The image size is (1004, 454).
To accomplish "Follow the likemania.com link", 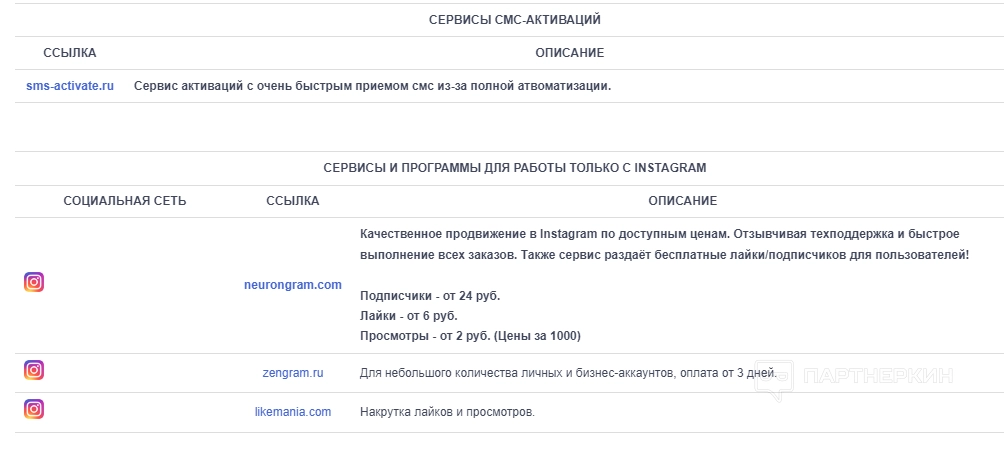I will 293,411.
